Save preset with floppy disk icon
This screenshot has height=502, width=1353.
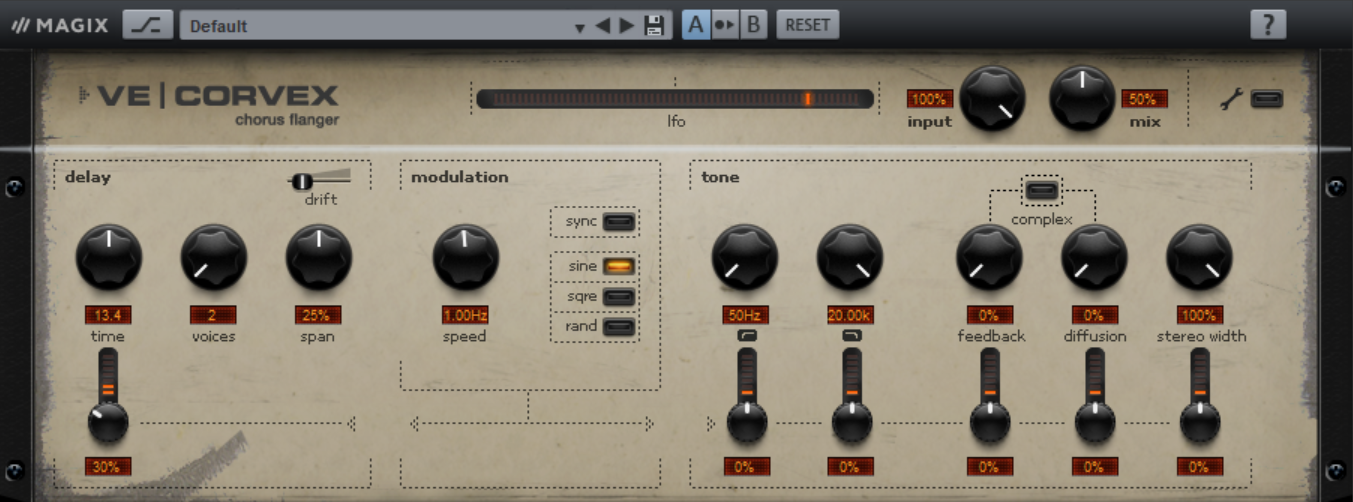(x=654, y=26)
